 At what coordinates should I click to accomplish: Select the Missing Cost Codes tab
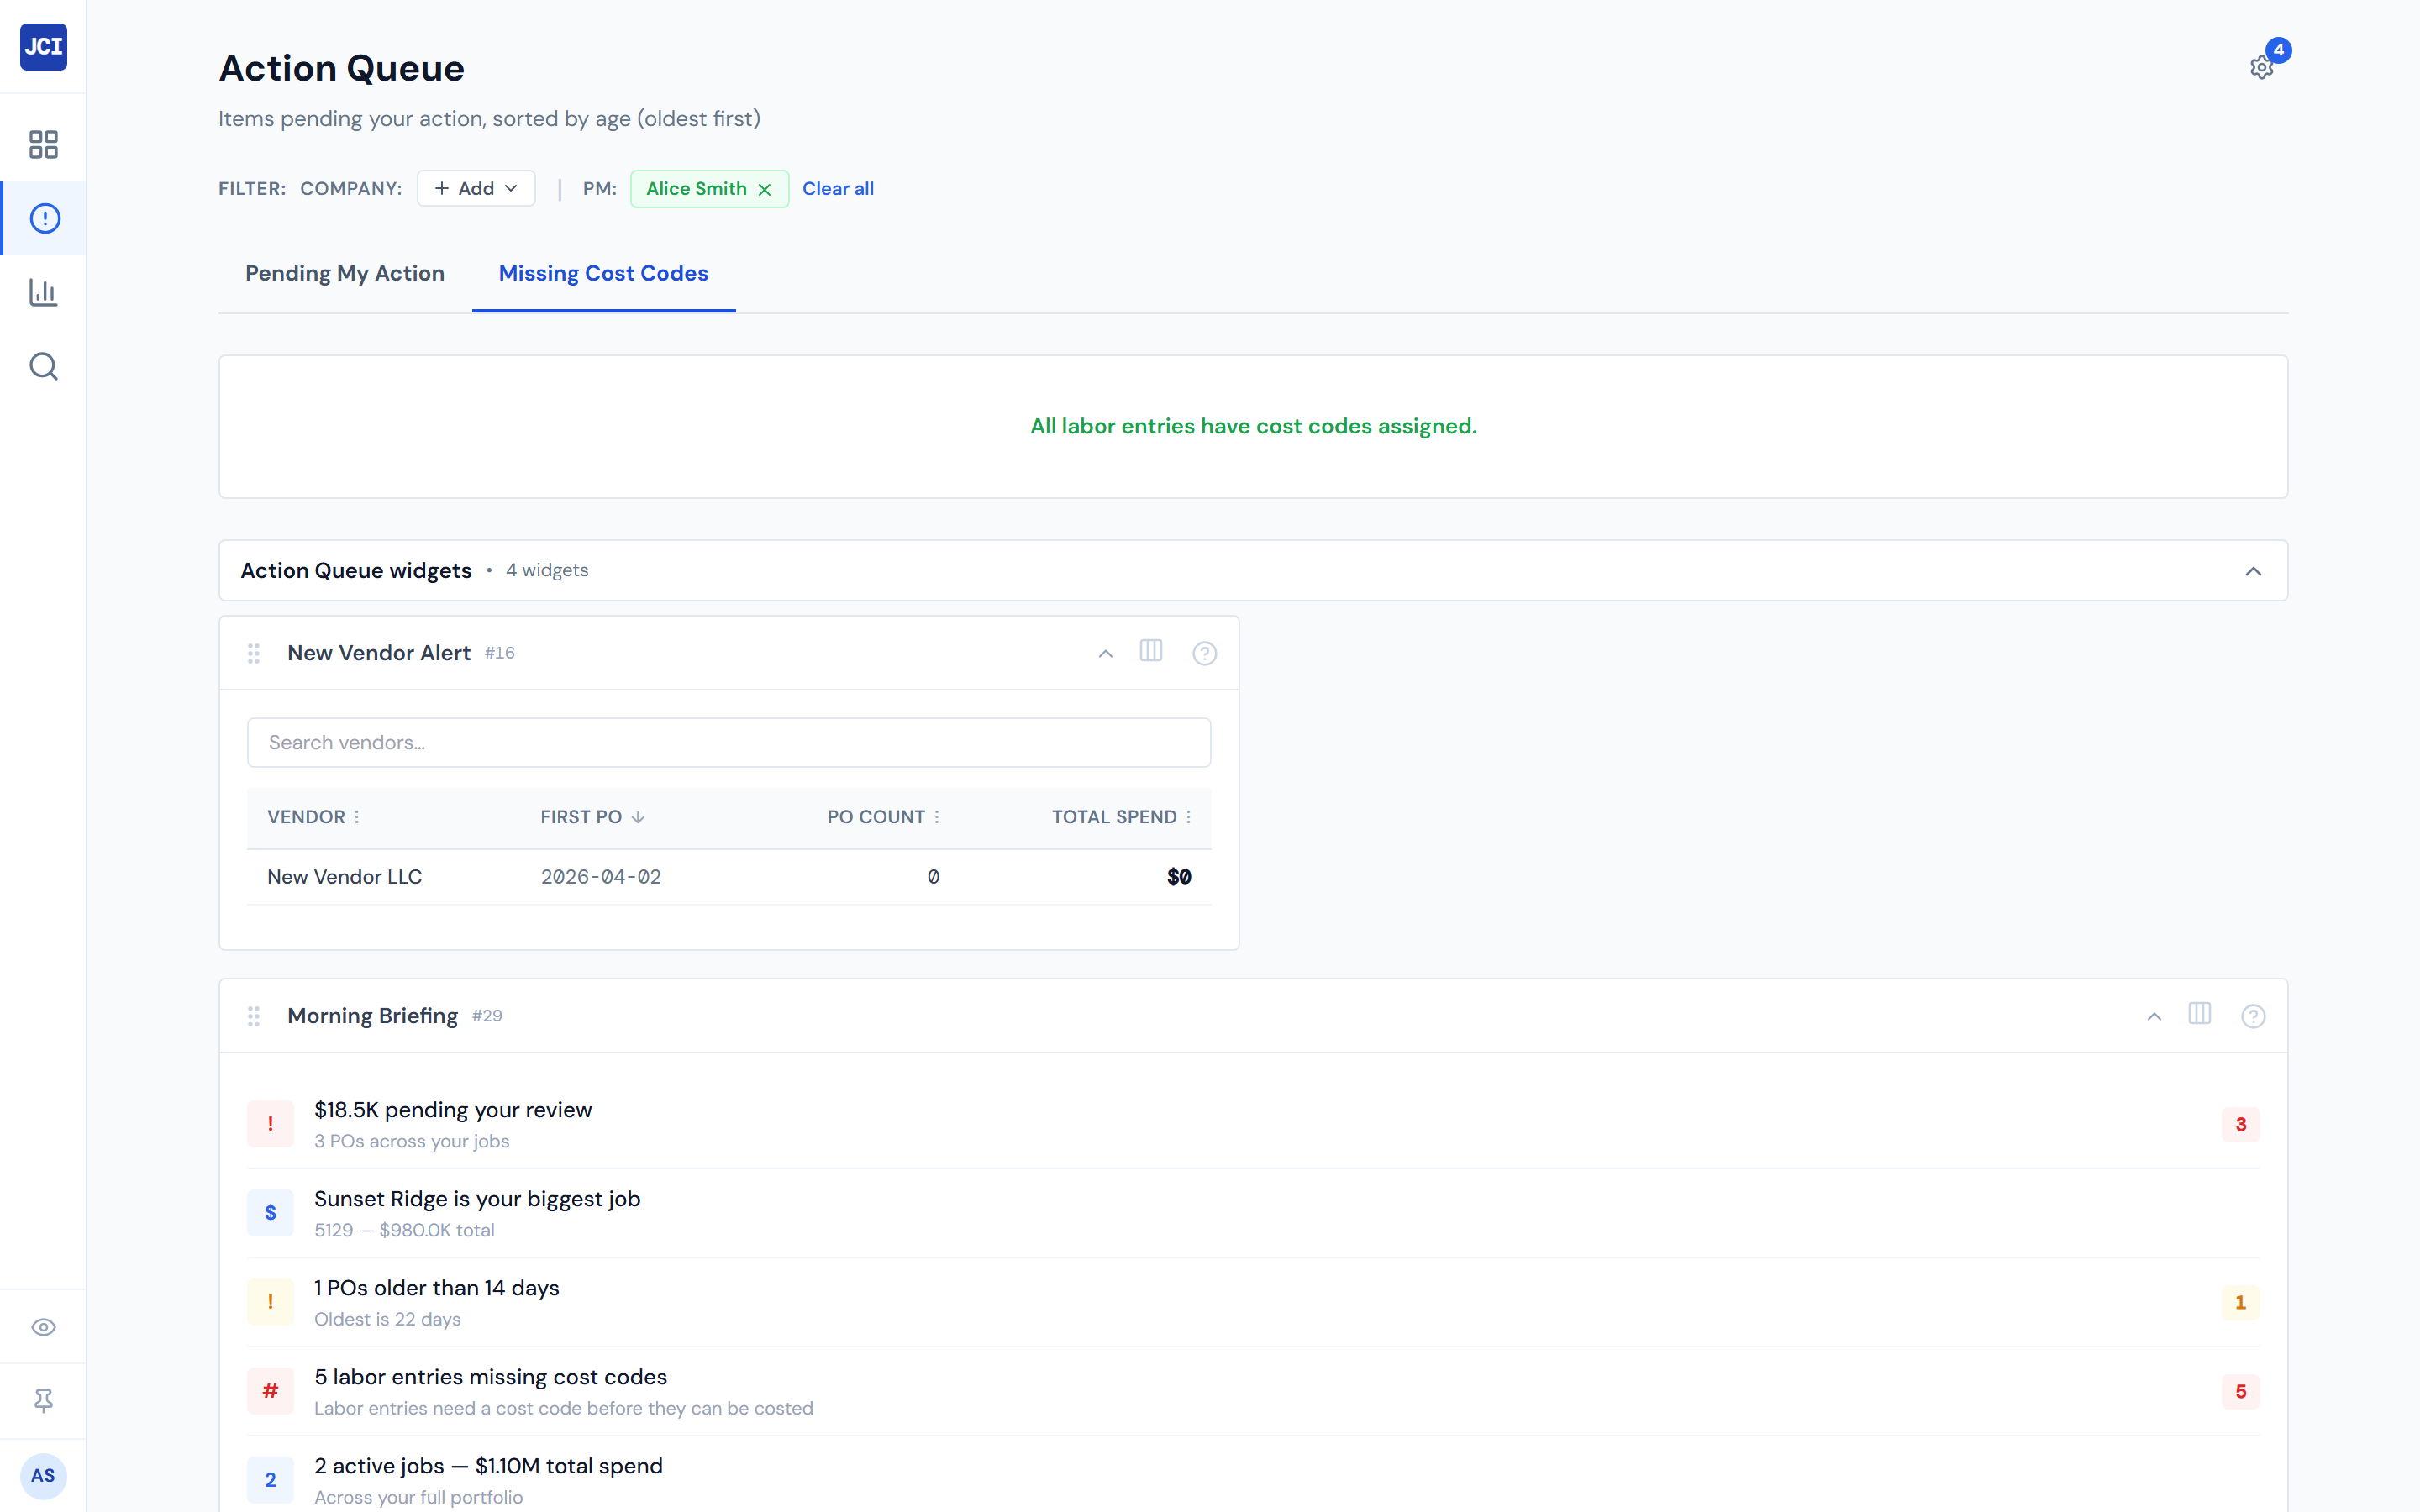coord(603,273)
